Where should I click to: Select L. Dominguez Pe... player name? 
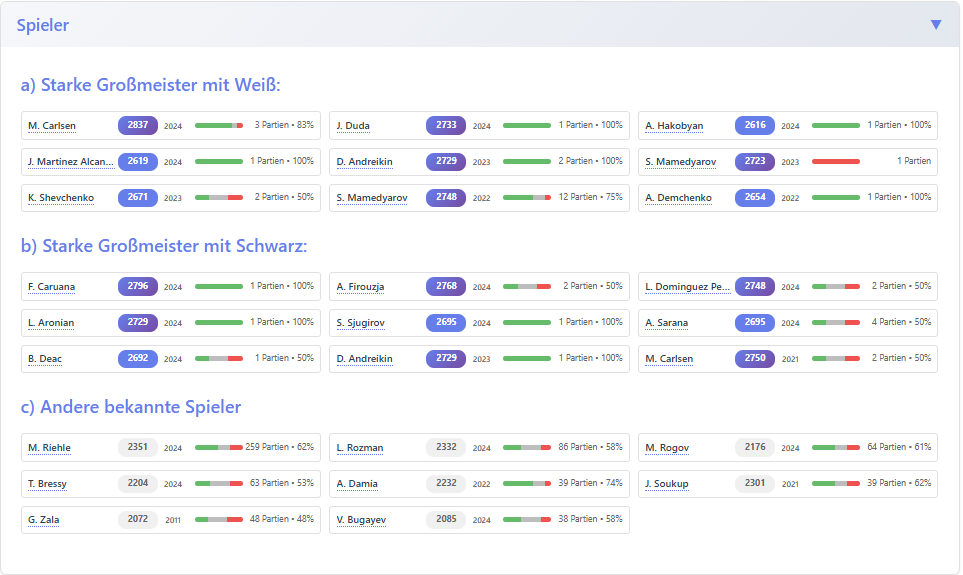coord(687,287)
